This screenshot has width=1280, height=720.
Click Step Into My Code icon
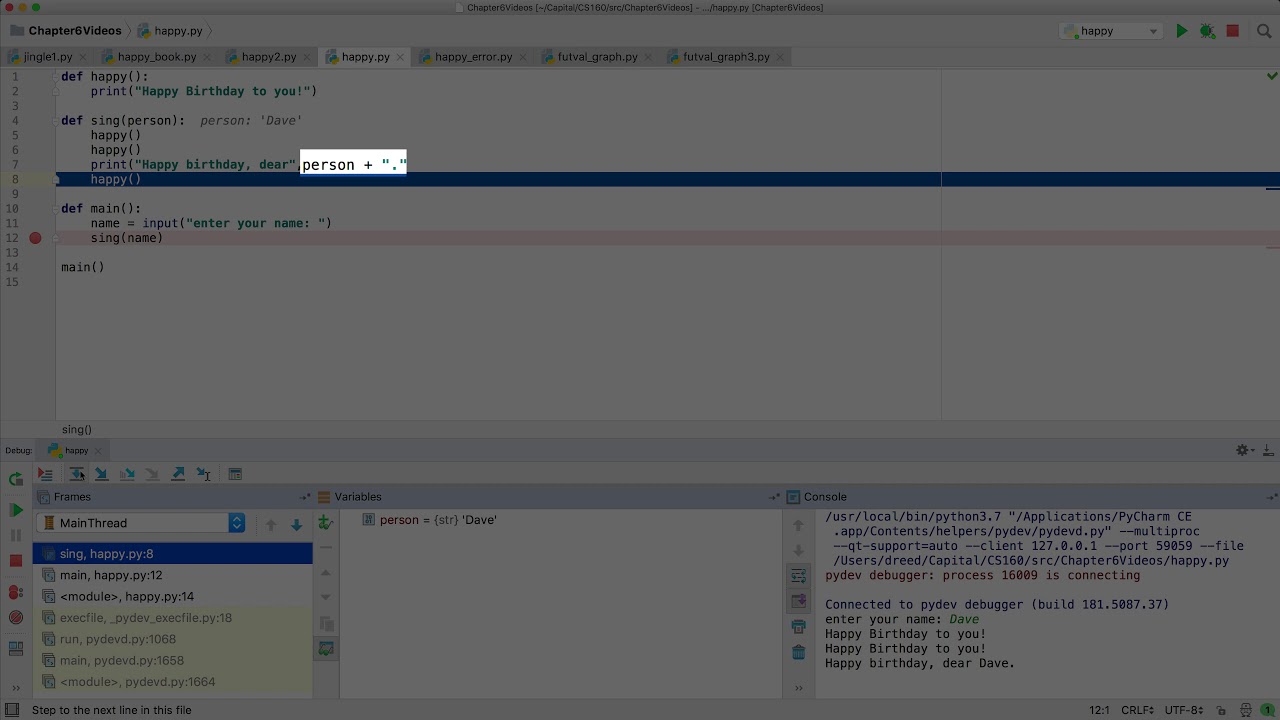[127, 474]
